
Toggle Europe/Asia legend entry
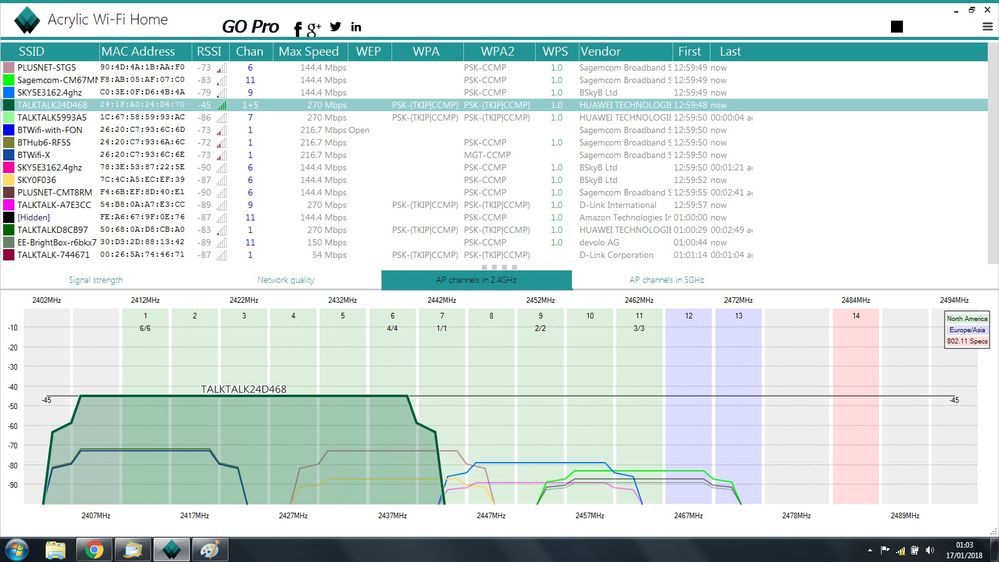pos(967,330)
